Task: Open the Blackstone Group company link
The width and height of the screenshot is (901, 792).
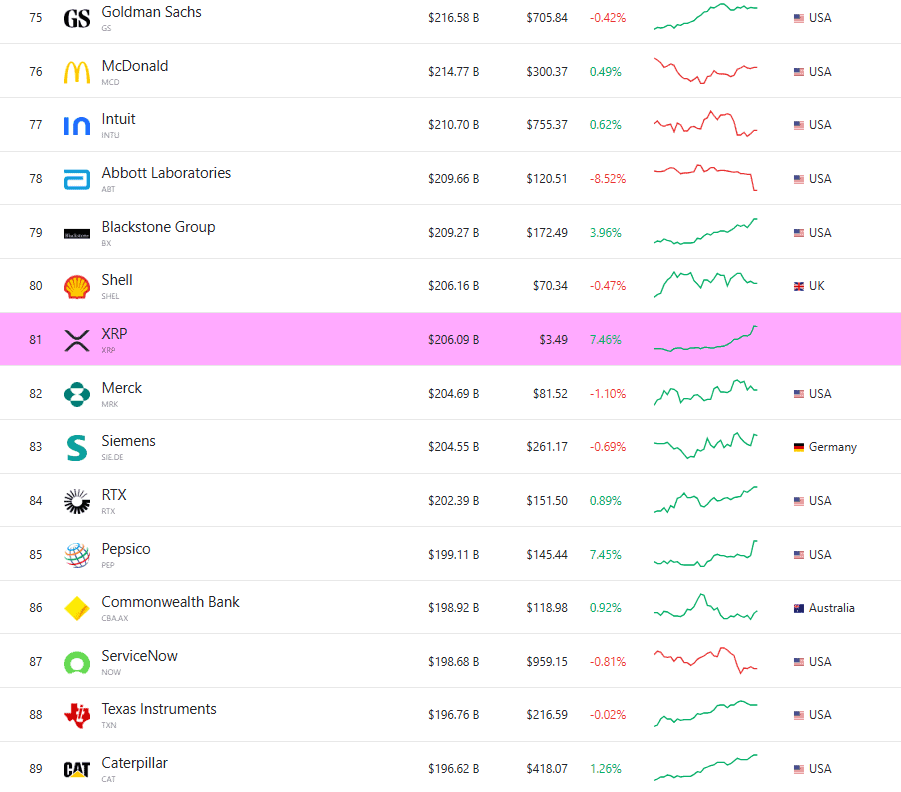Action: 159,227
